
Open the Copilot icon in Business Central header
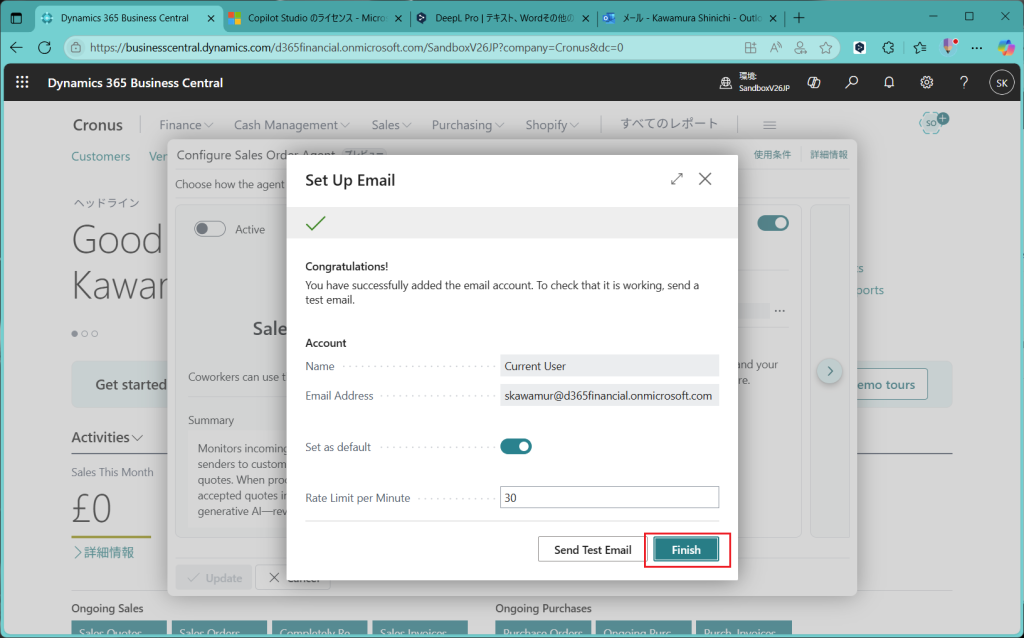814,82
